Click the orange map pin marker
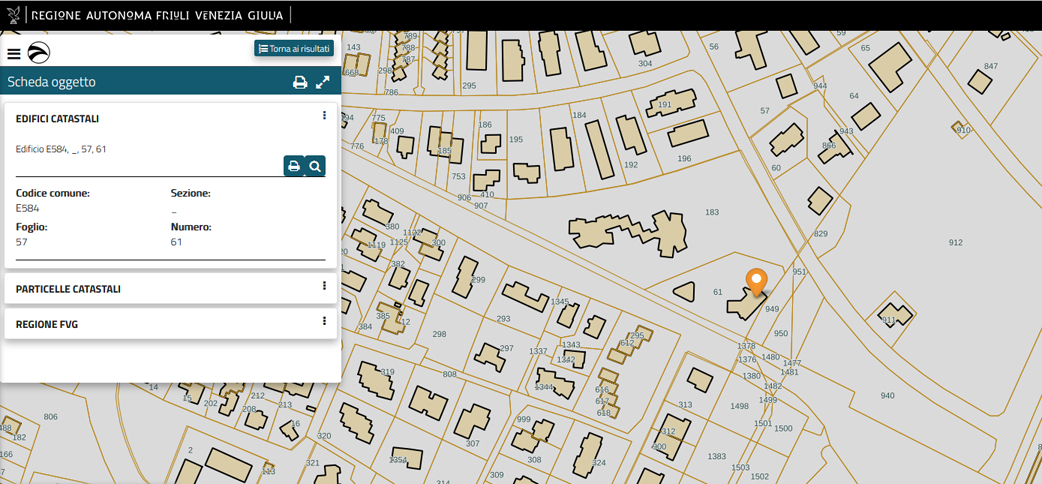Screen dimensions: 1042x484 tap(757, 281)
